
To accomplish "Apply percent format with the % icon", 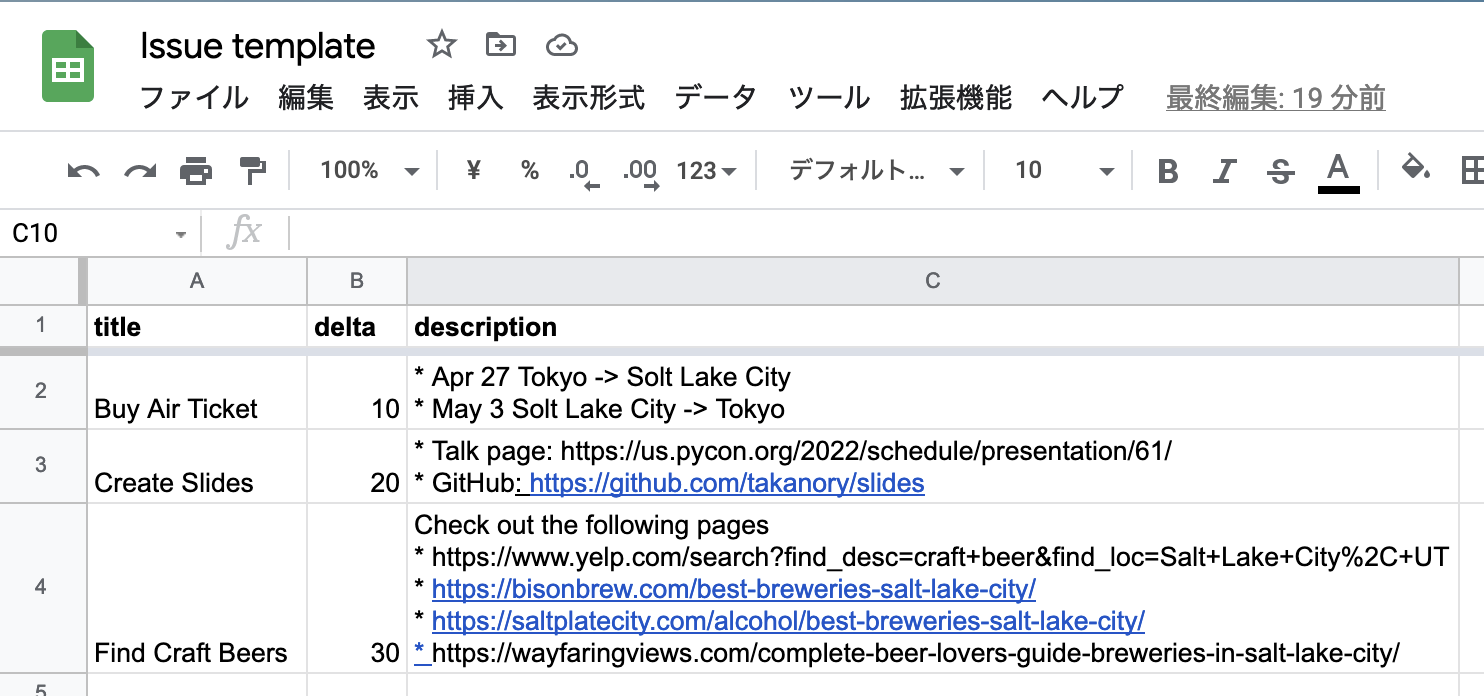I will [x=529, y=170].
